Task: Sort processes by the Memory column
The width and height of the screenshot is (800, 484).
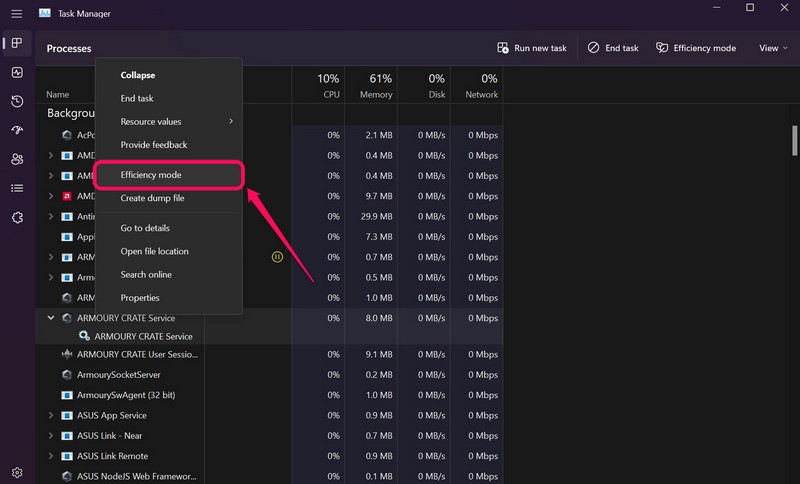Action: click(x=375, y=86)
